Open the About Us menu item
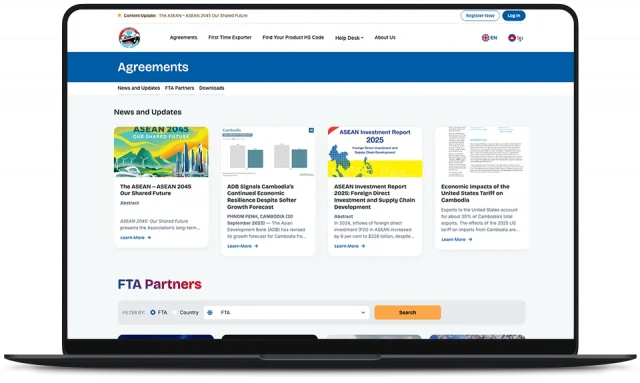640x383 pixels. click(x=385, y=37)
